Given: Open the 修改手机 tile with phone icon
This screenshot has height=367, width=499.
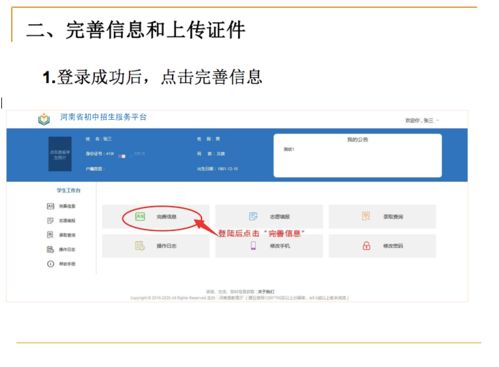Looking at the screenshot, I should point(269,246).
